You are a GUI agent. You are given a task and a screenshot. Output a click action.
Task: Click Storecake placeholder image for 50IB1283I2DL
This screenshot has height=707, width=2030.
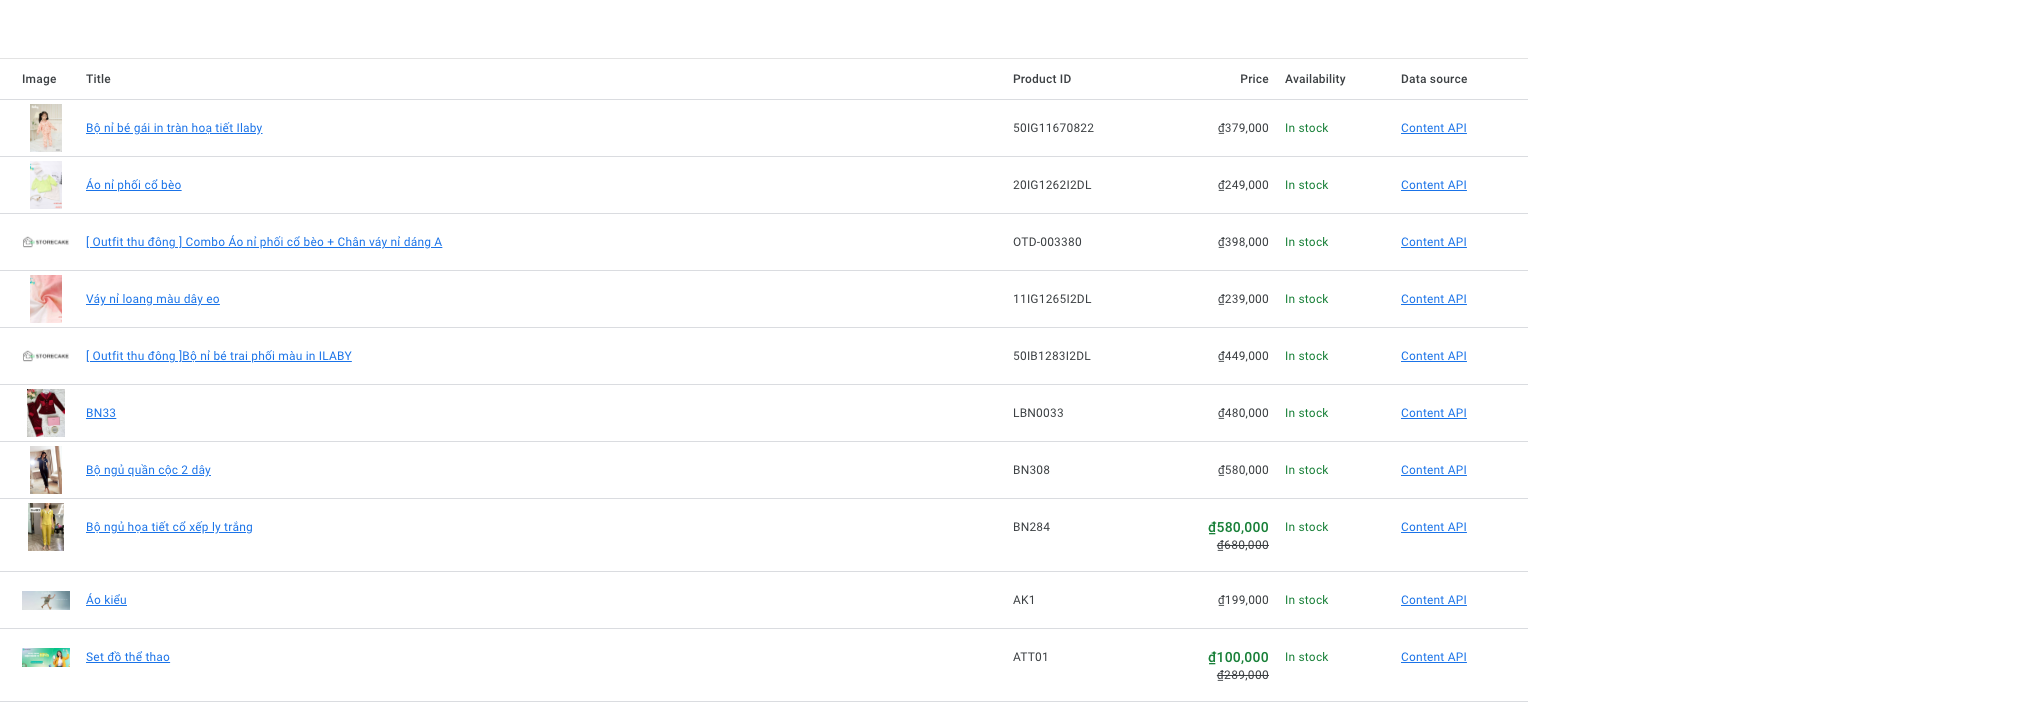[46, 356]
